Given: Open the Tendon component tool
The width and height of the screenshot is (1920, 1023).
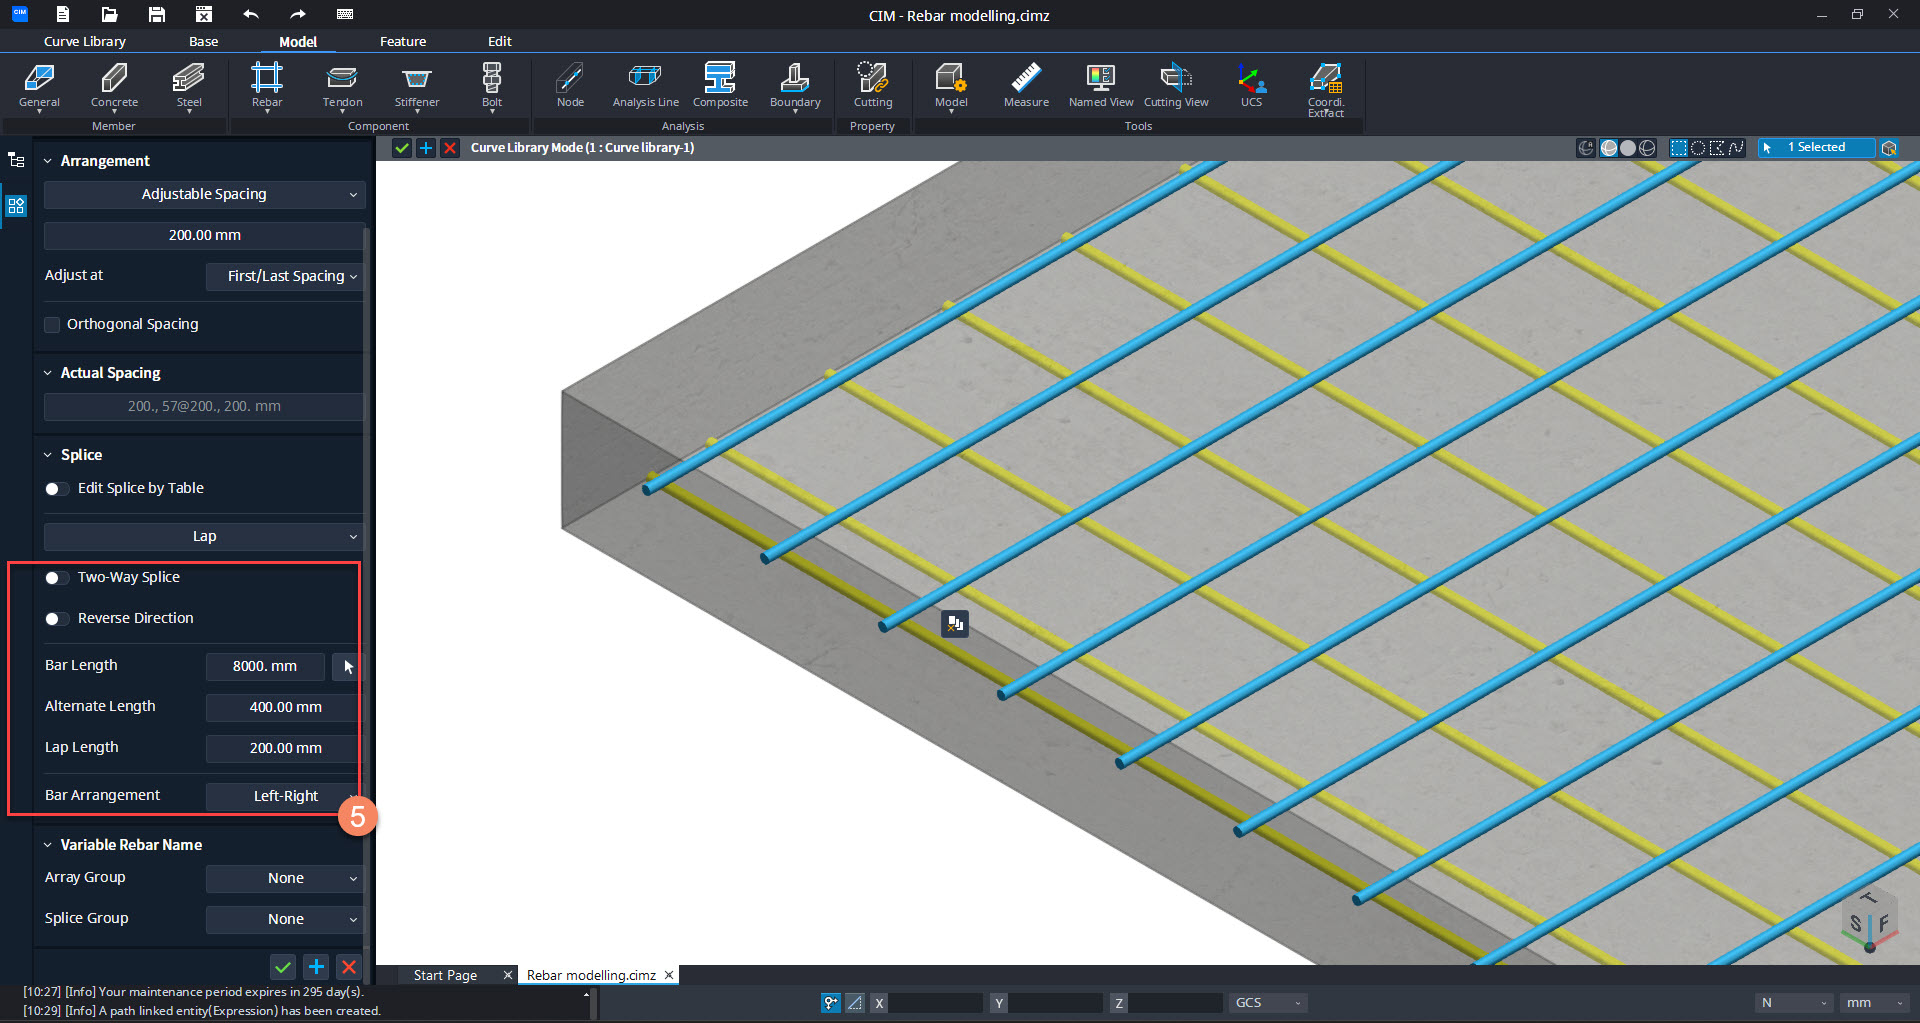Looking at the screenshot, I should click(x=342, y=86).
